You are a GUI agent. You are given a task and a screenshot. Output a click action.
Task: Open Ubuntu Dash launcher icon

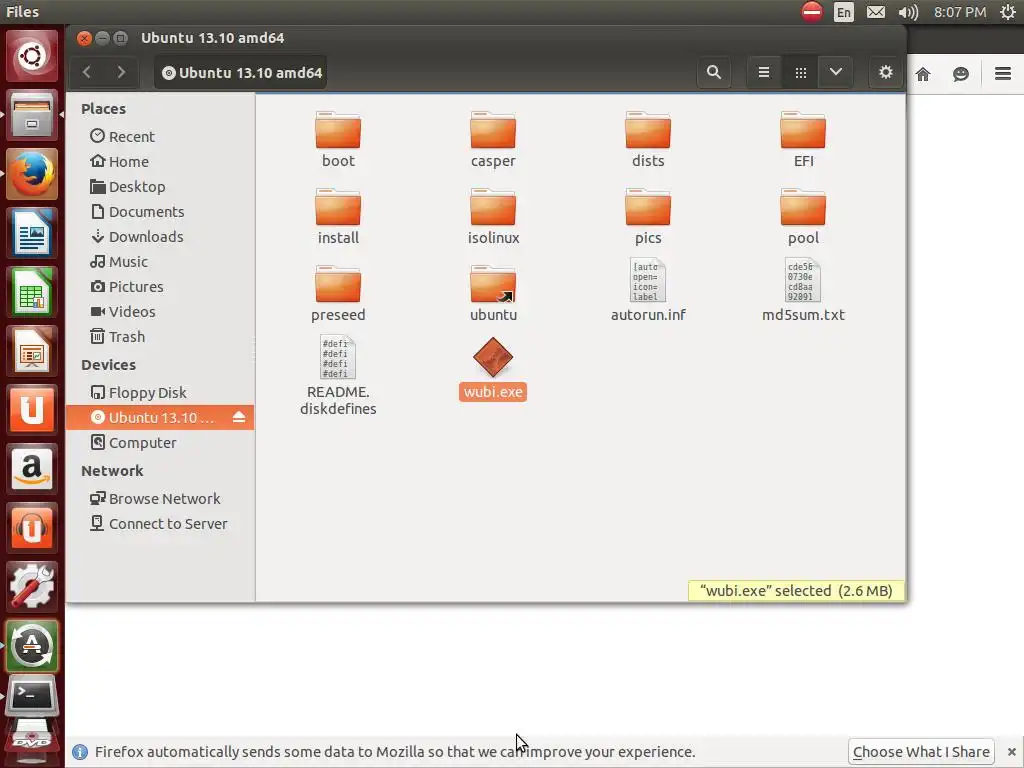point(31,56)
